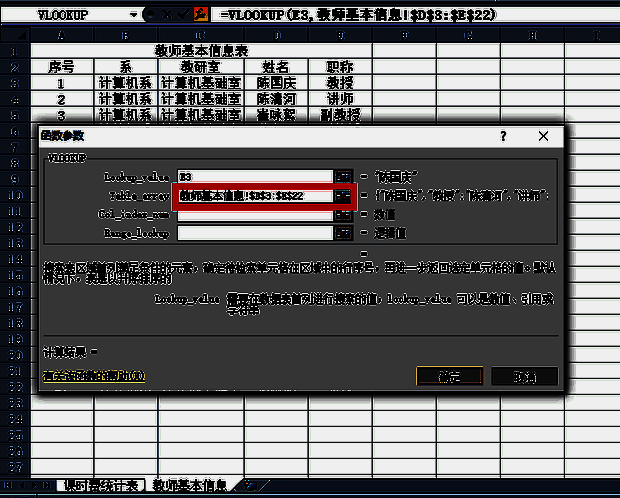The height and width of the screenshot is (498, 620).
Task: Click the insert new worksheet tab icon
Action: click(251, 485)
